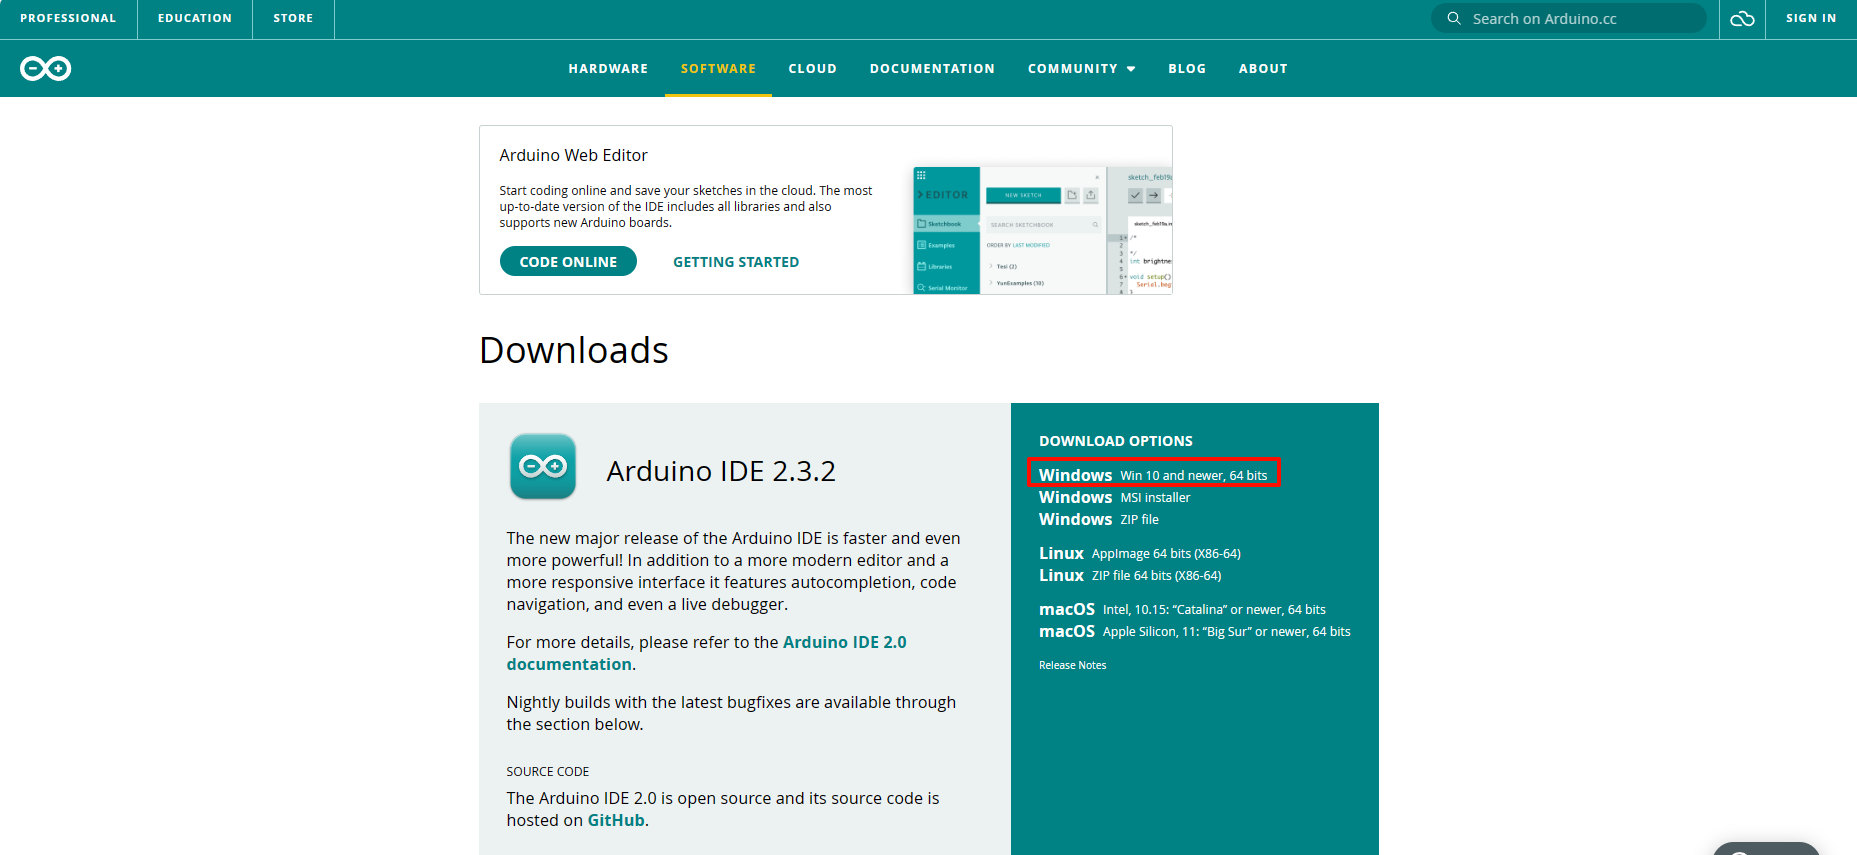Open the Cloud menu item
This screenshot has height=855, width=1857.
[812, 69]
